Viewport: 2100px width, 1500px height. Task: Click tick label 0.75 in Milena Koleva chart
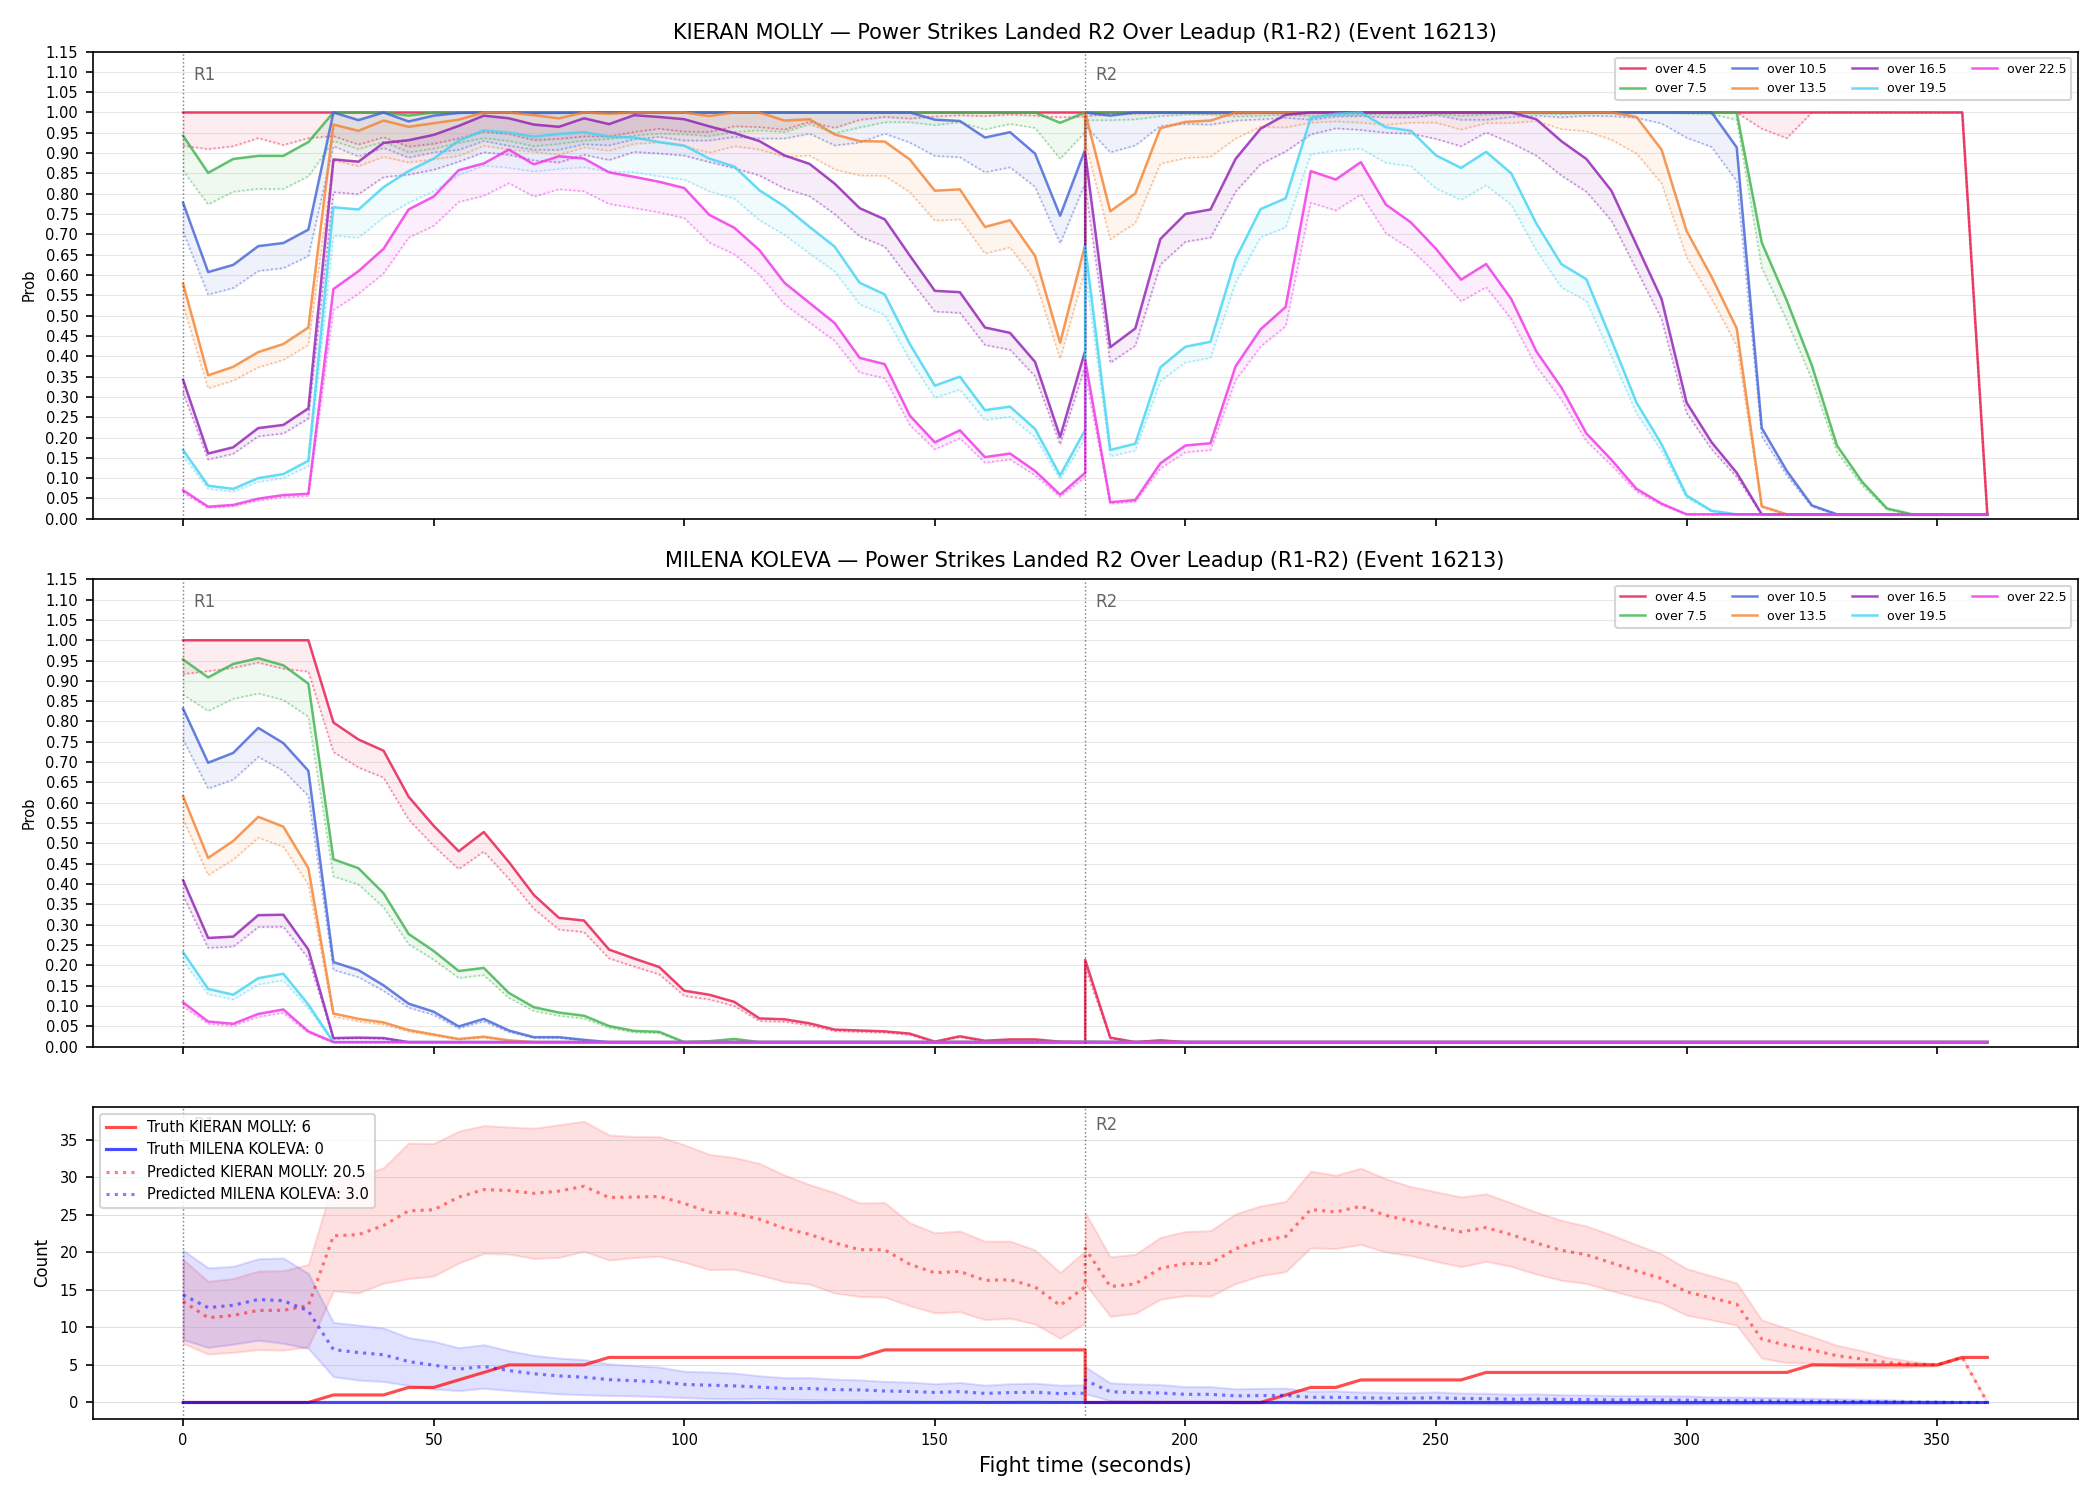(62, 742)
